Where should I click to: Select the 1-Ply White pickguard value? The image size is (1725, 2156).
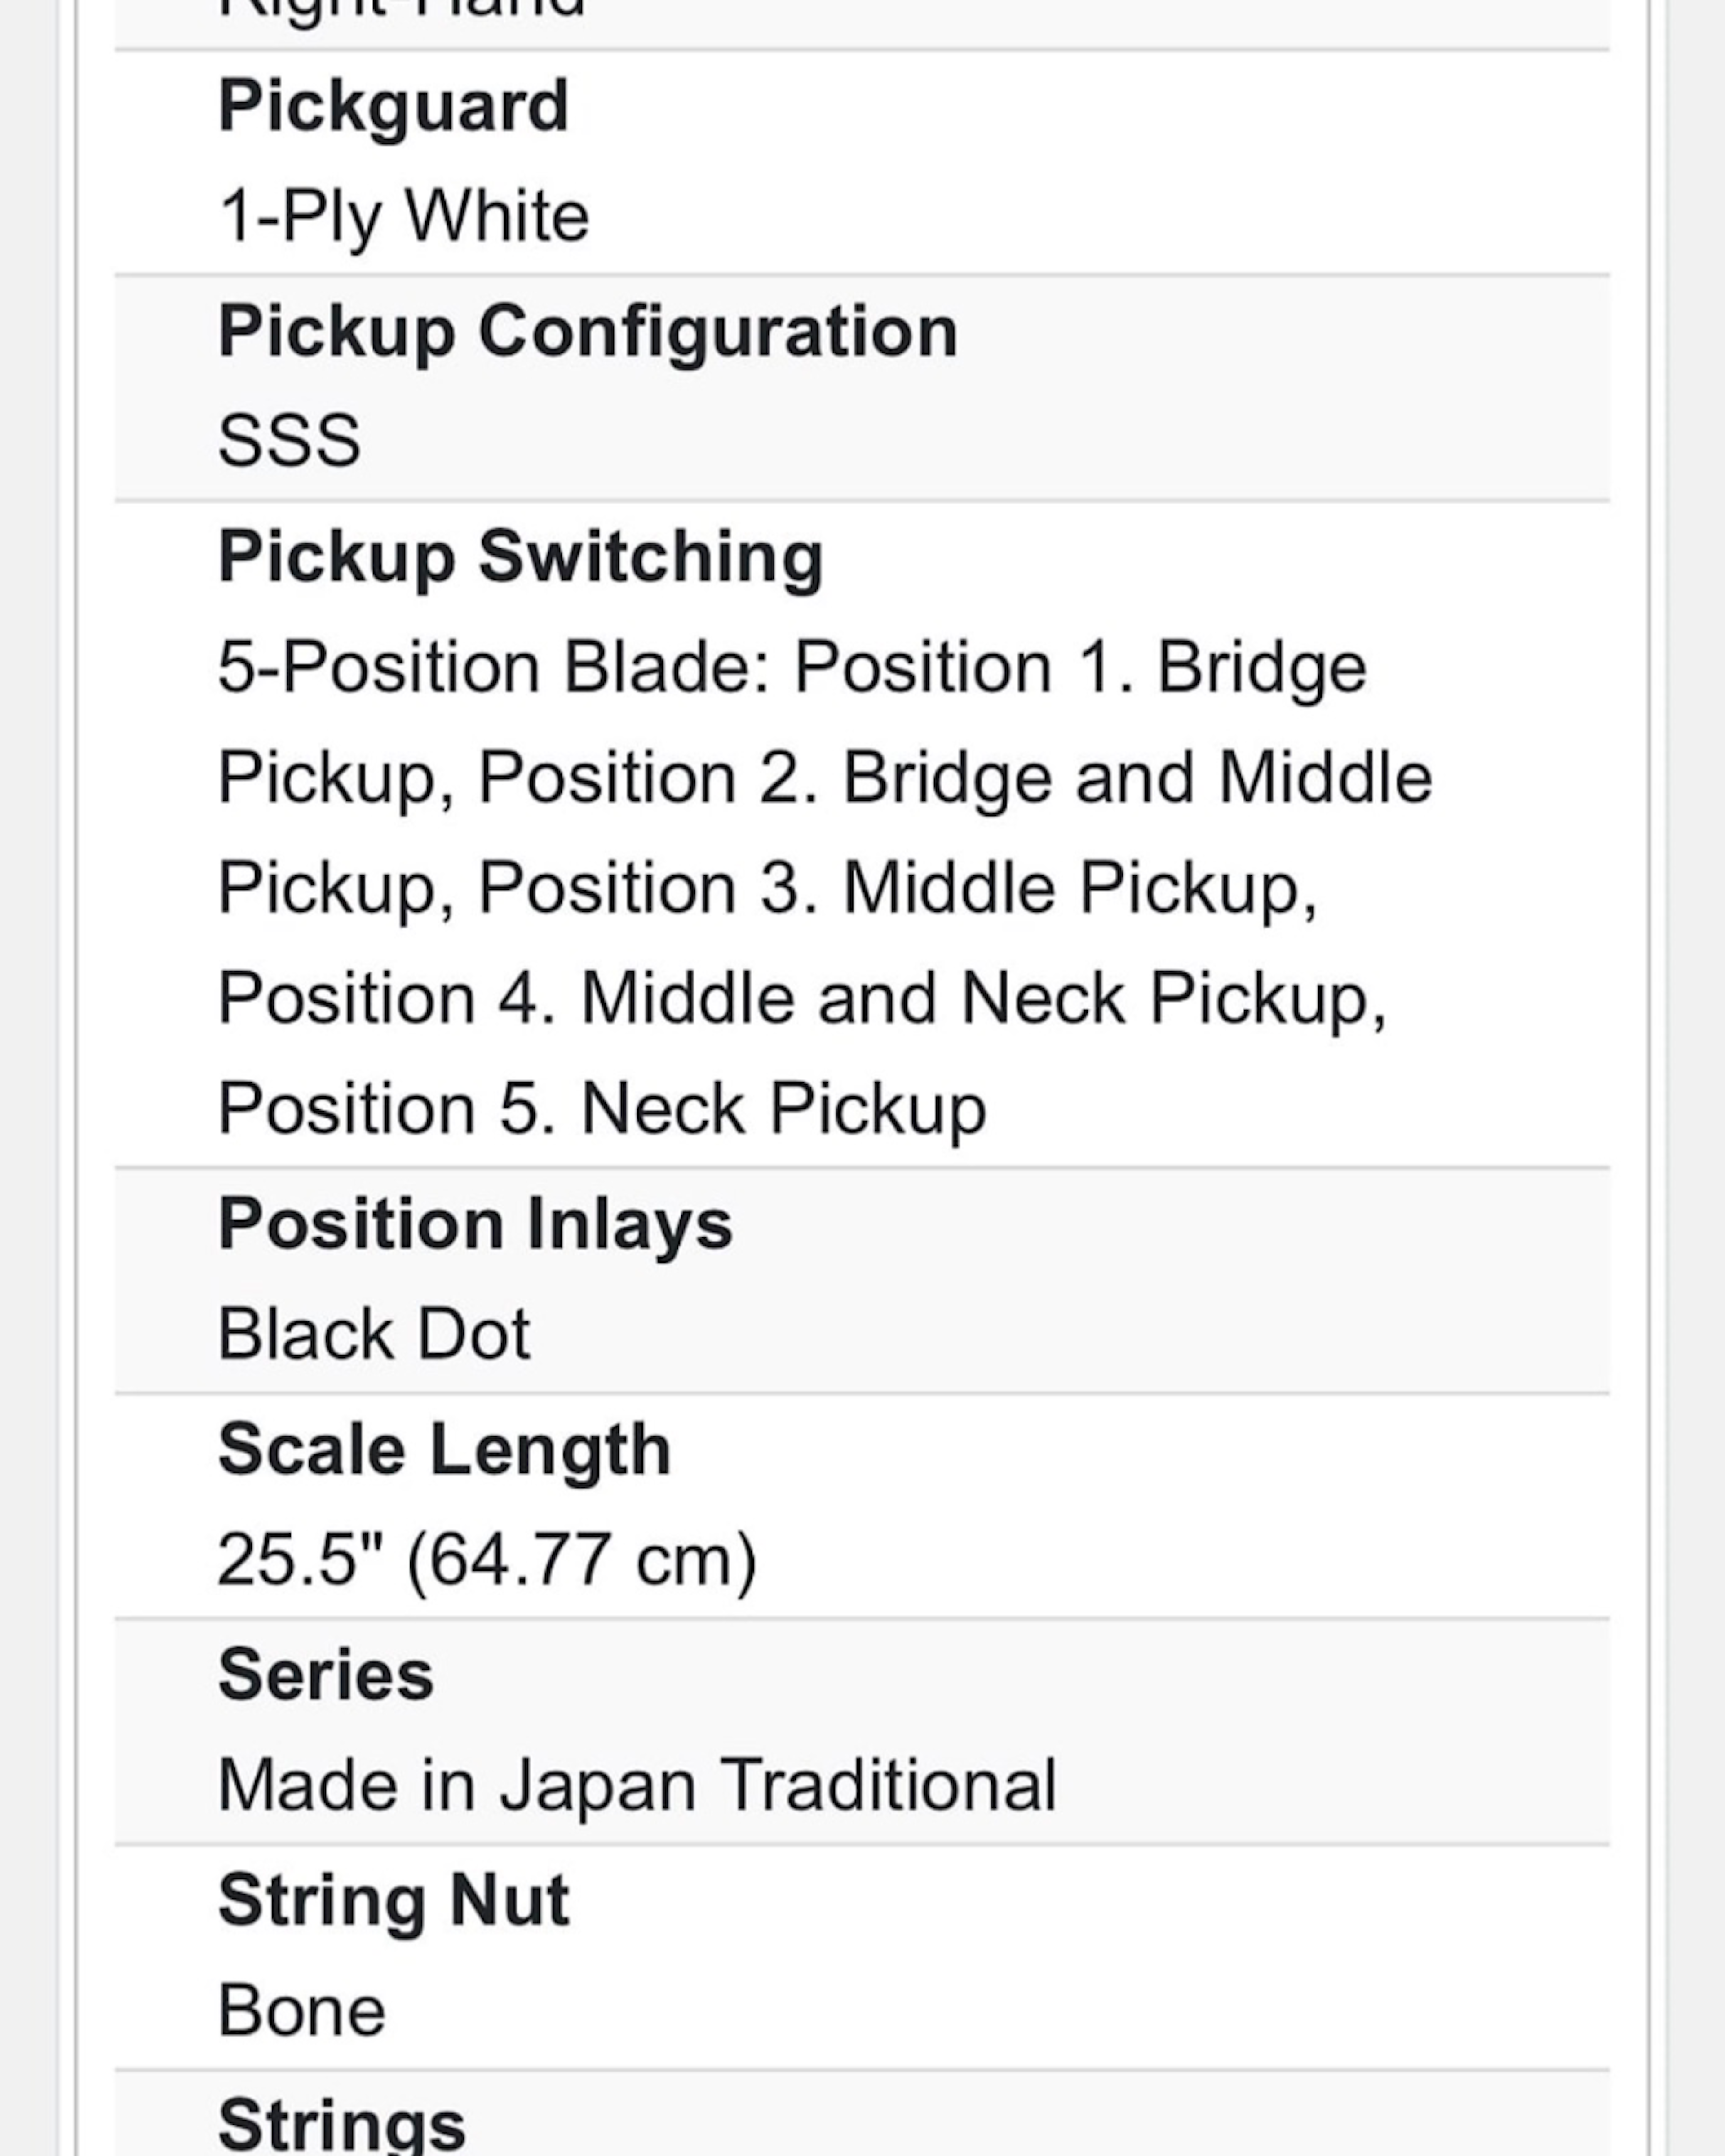point(403,216)
